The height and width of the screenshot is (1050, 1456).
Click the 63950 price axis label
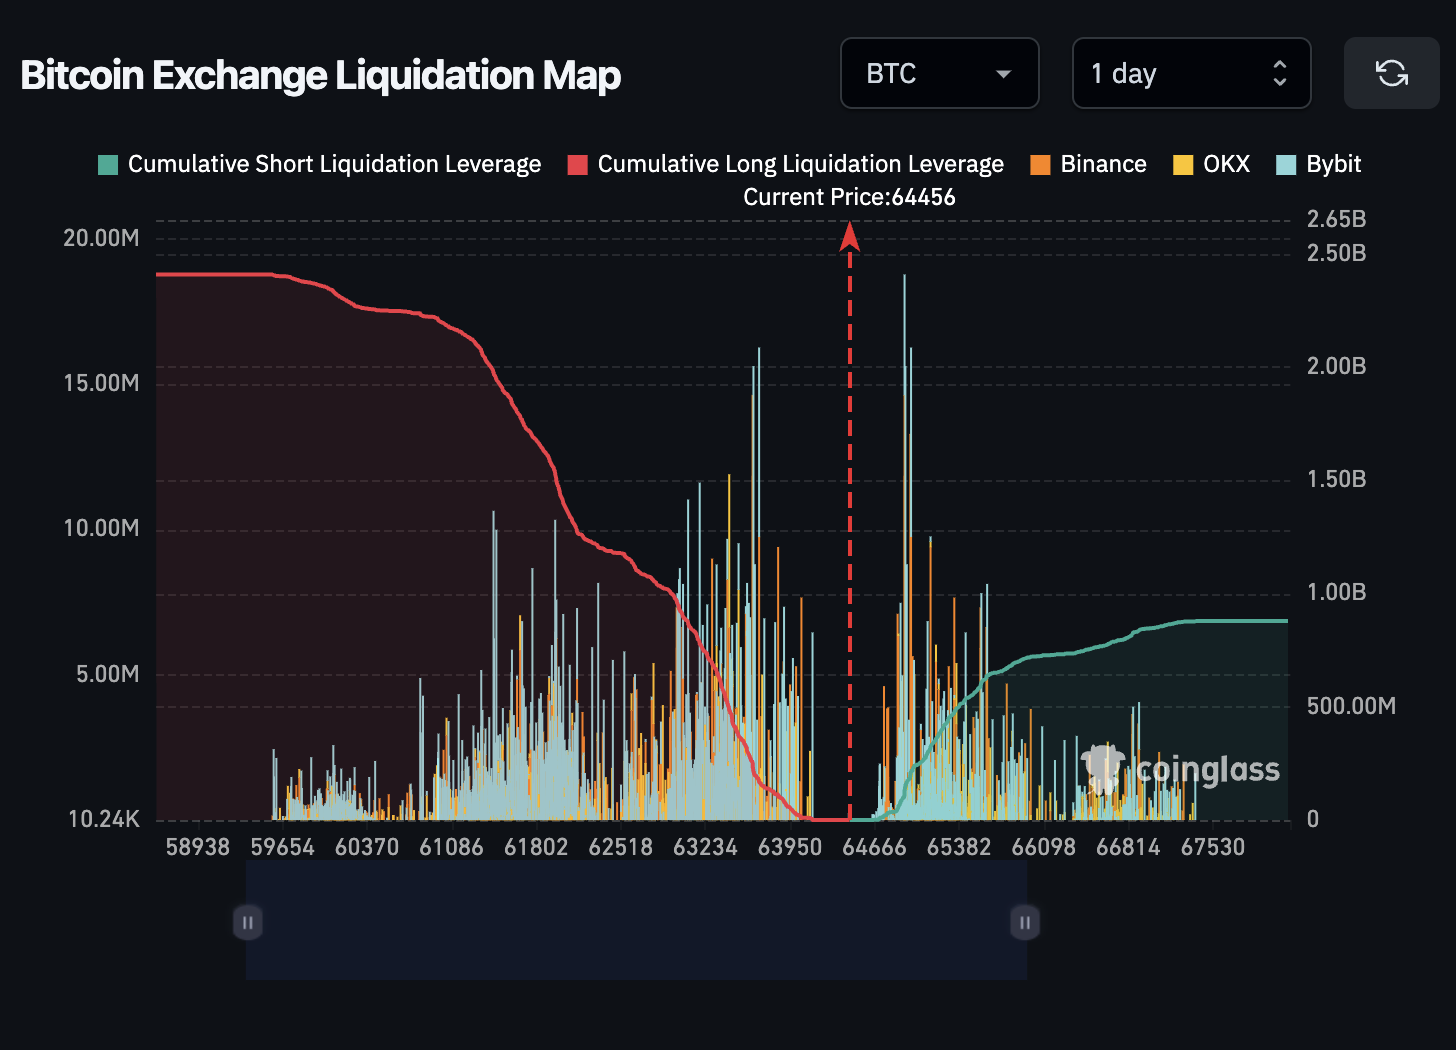point(790,847)
